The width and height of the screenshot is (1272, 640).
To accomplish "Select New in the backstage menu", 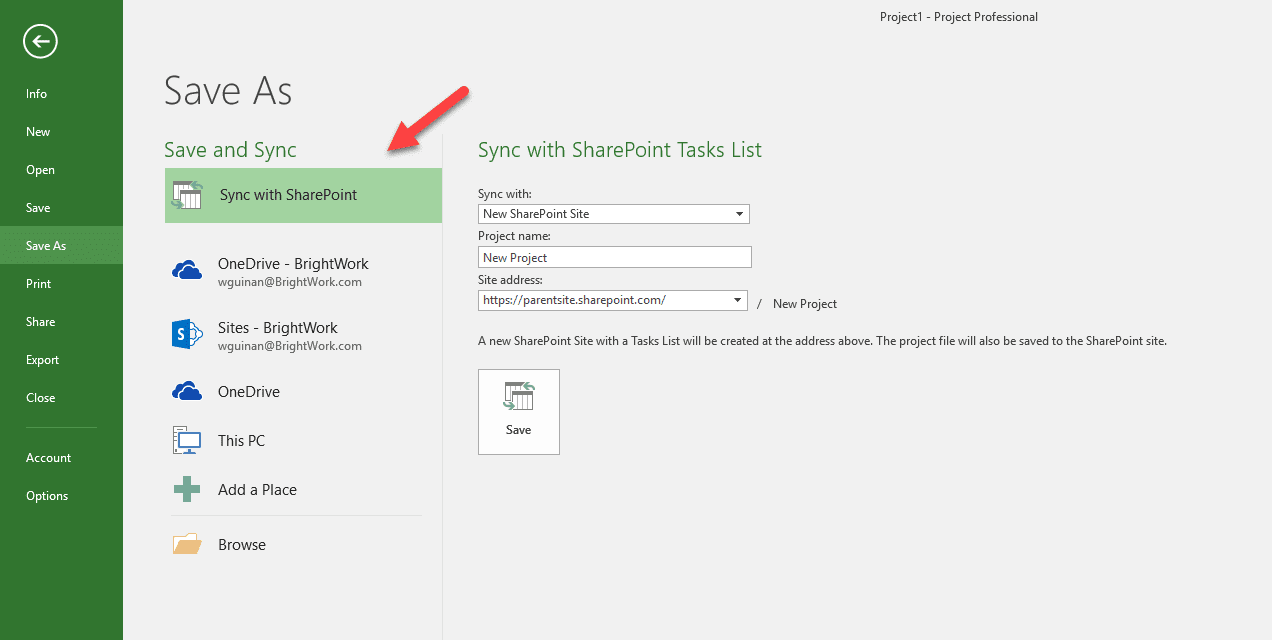I will coord(61,132).
